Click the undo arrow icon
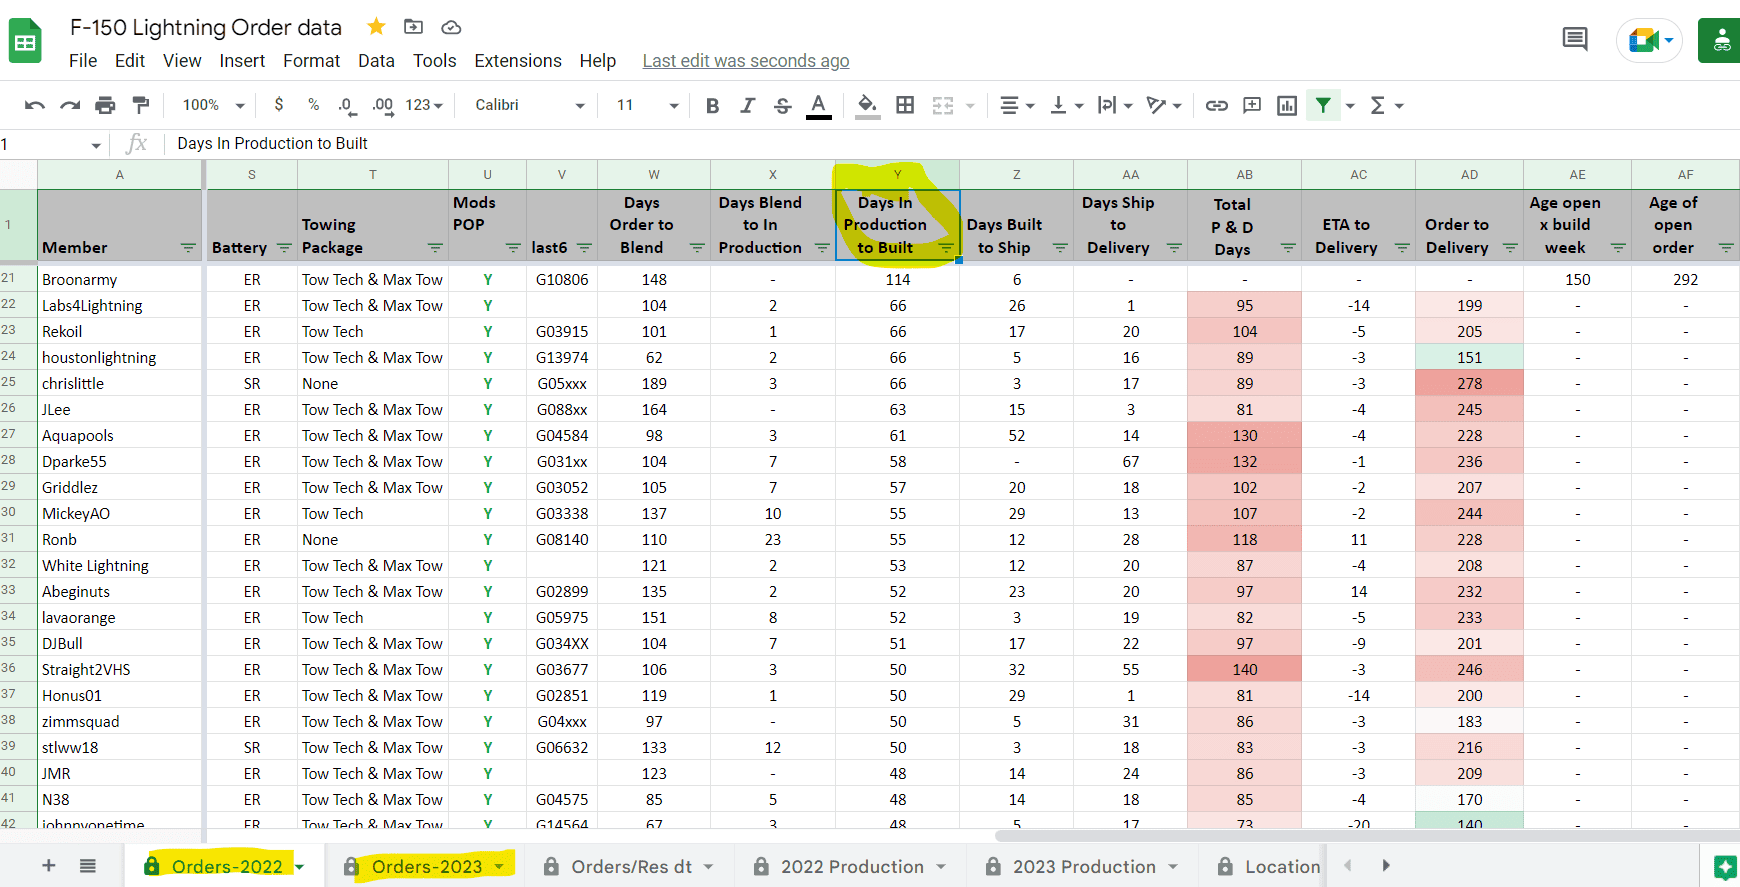The width and height of the screenshot is (1740, 887). (34, 105)
